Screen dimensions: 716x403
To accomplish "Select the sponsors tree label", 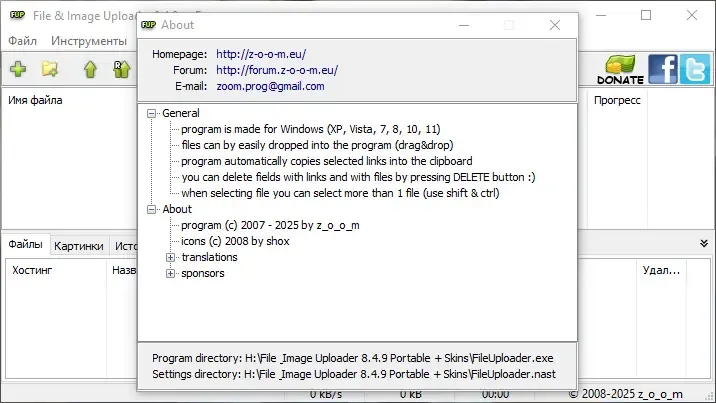I will pos(203,273).
